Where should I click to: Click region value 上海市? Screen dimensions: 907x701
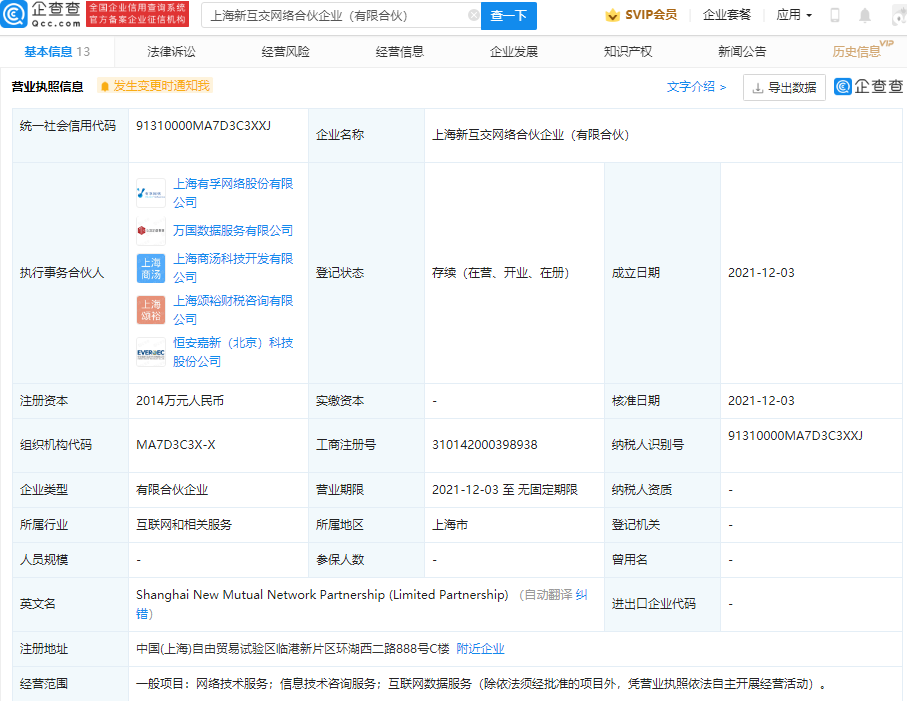pos(450,525)
